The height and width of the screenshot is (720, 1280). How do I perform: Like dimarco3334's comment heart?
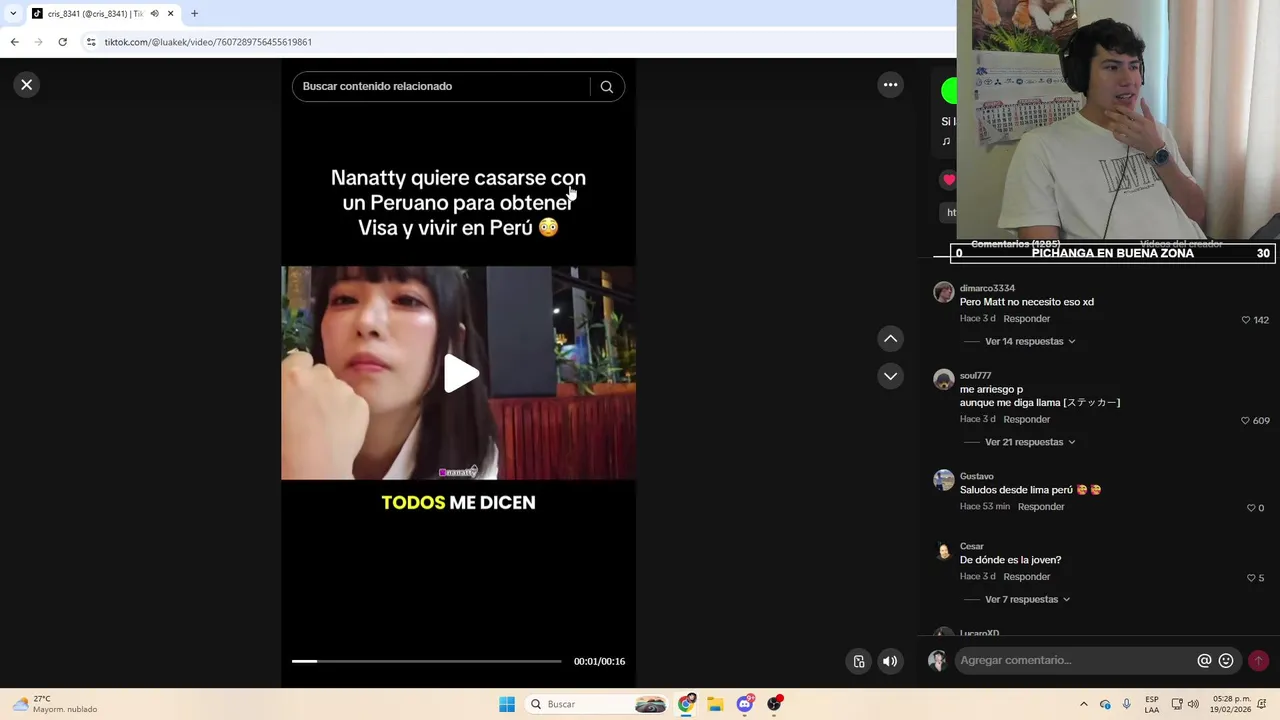[x=1246, y=320]
